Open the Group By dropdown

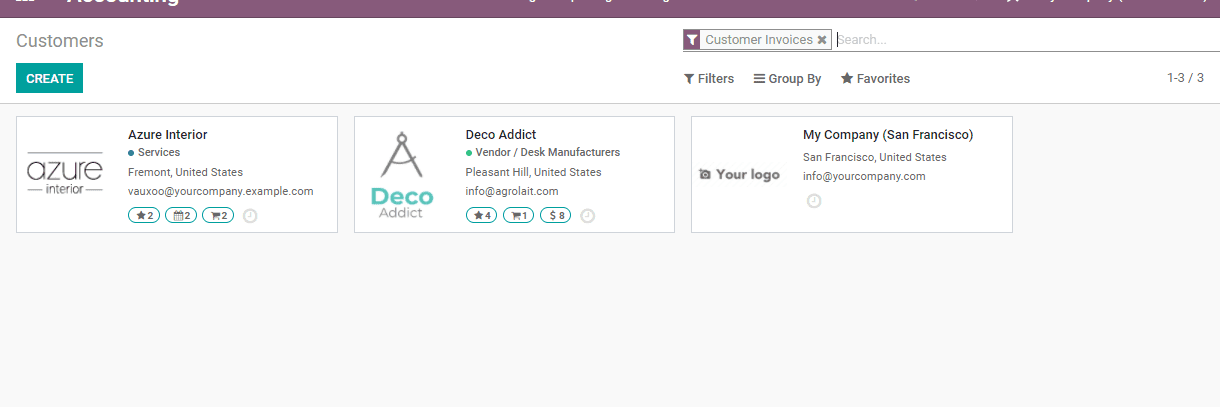(x=787, y=78)
